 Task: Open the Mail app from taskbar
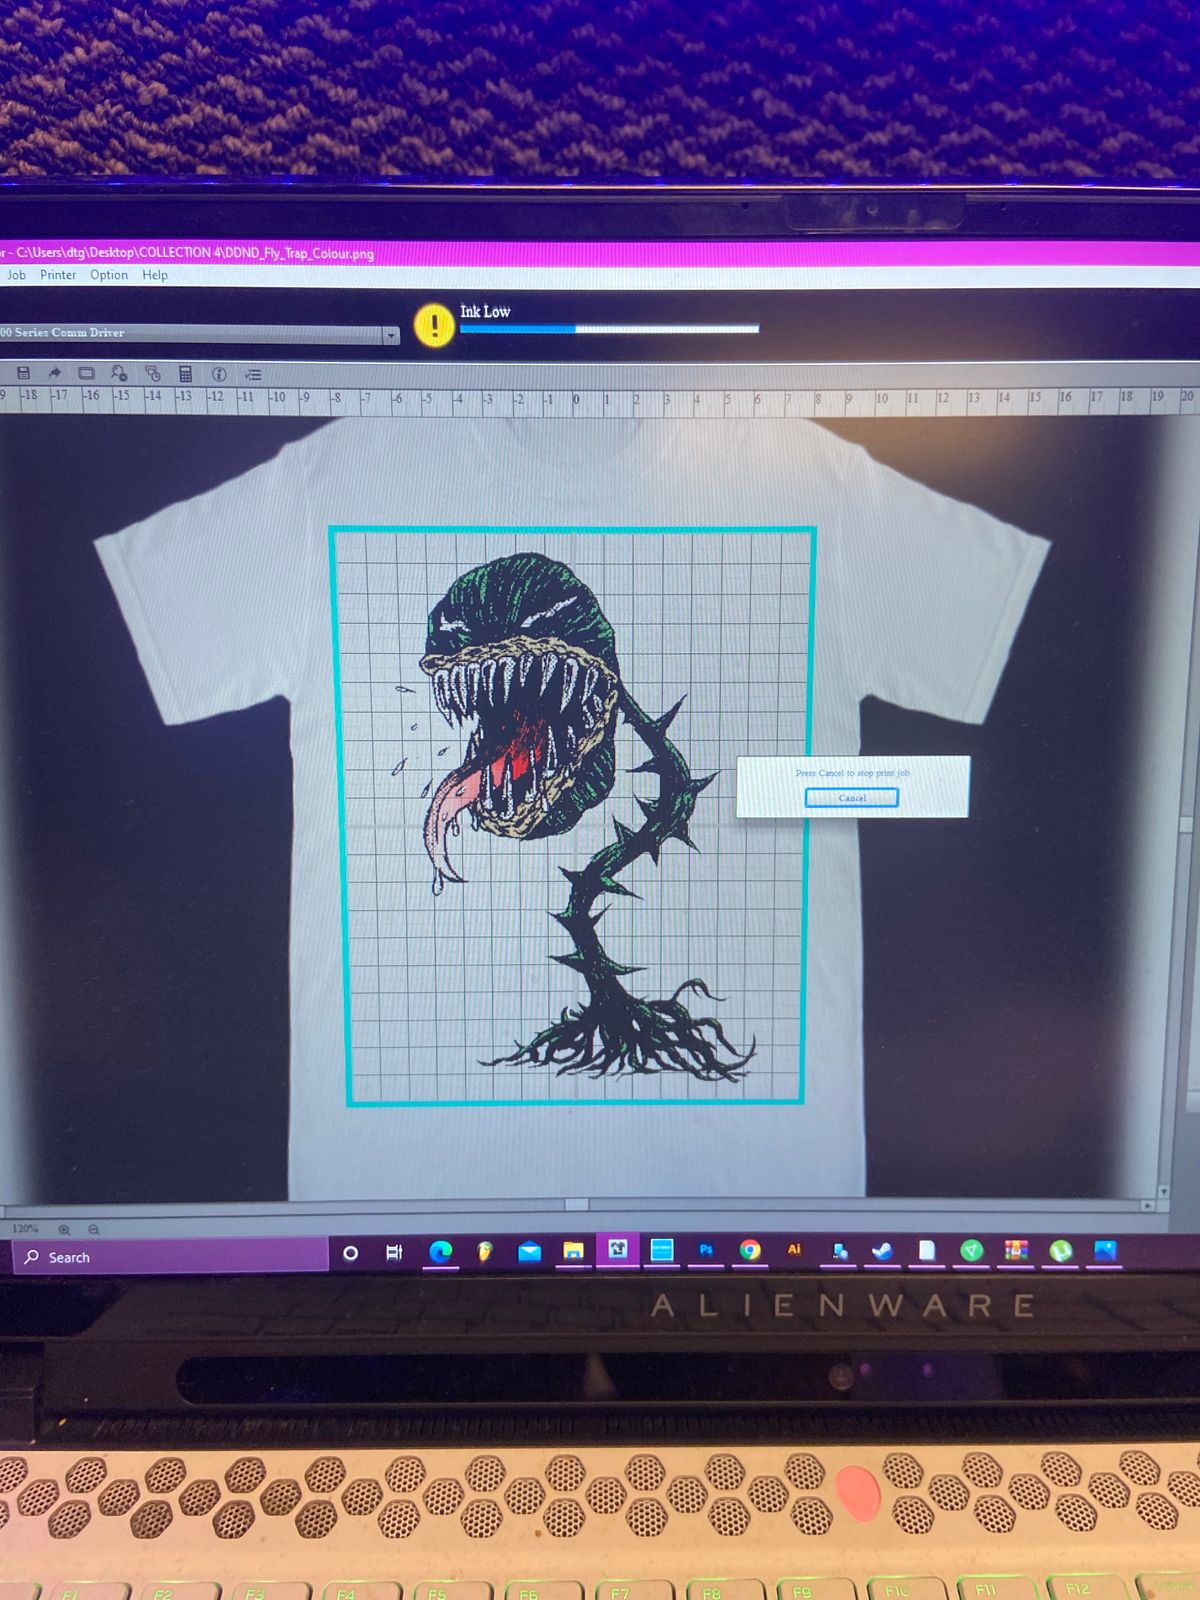tap(529, 1251)
